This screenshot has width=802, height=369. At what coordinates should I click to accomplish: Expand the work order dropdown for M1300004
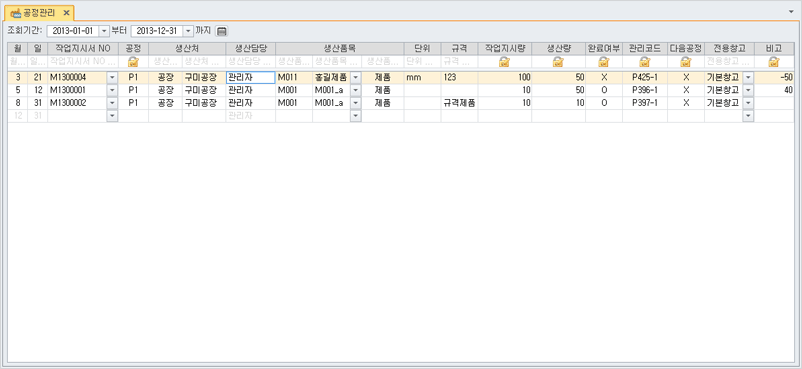pos(113,78)
